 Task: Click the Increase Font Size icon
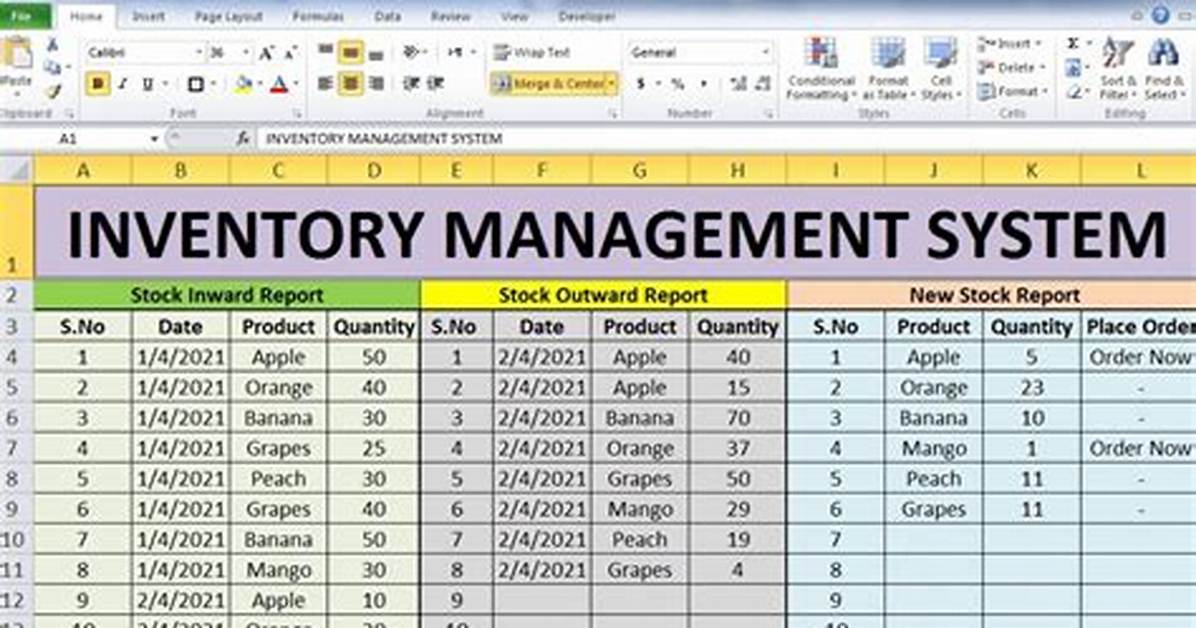pyautogui.click(x=266, y=53)
